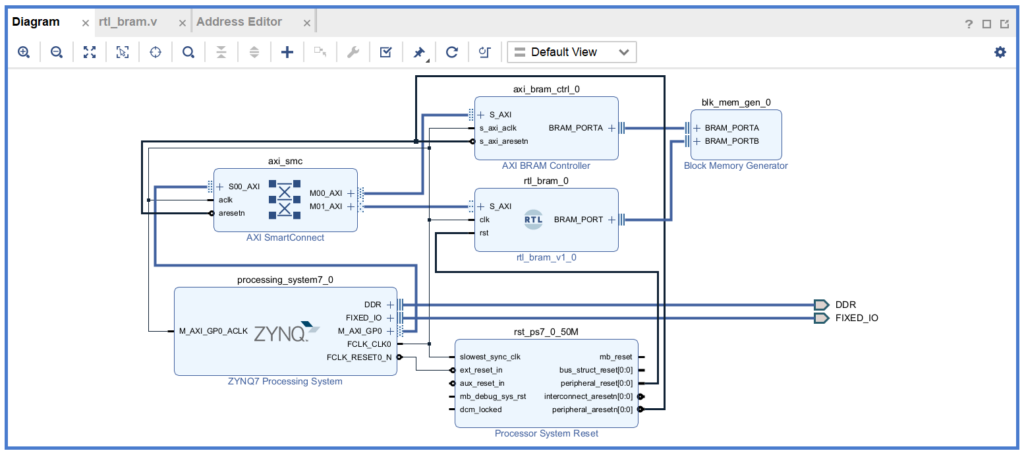Screen dimensions: 1024x455
Task: Click the Zoom Out magnifier icon
Action: pos(57,52)
